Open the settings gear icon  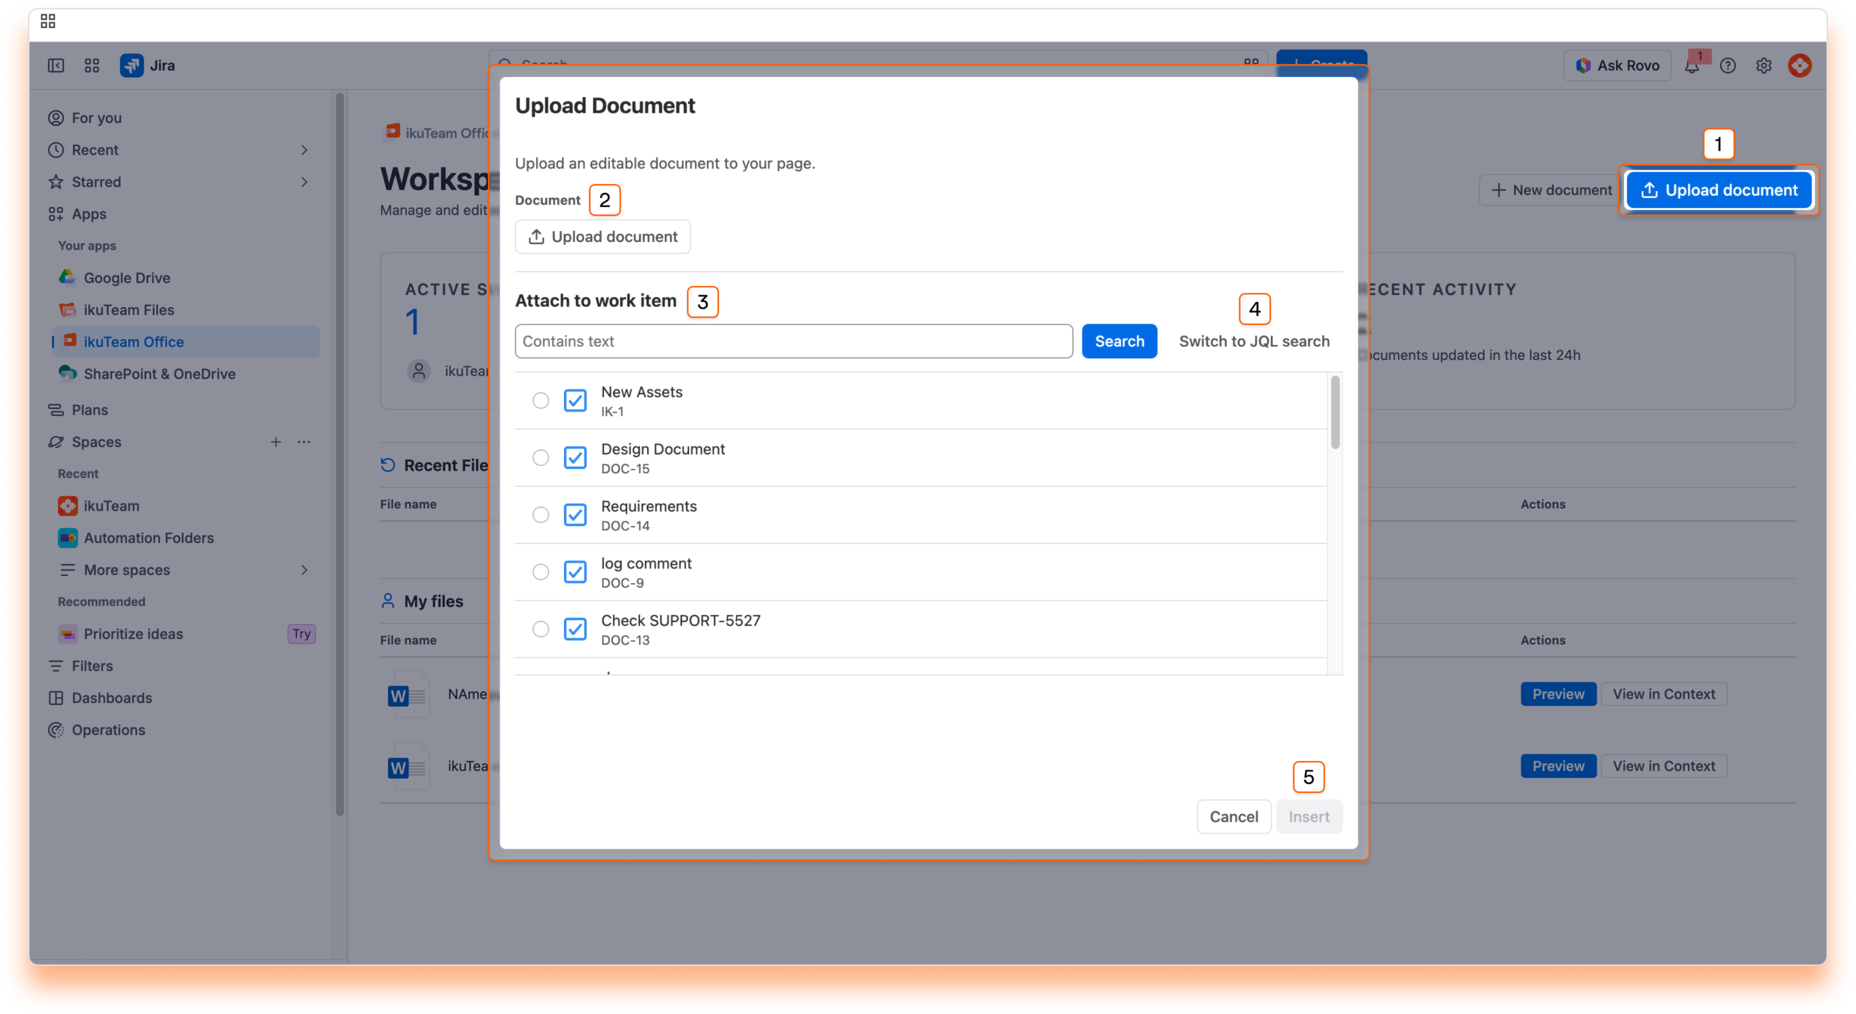coord(1764,65)
